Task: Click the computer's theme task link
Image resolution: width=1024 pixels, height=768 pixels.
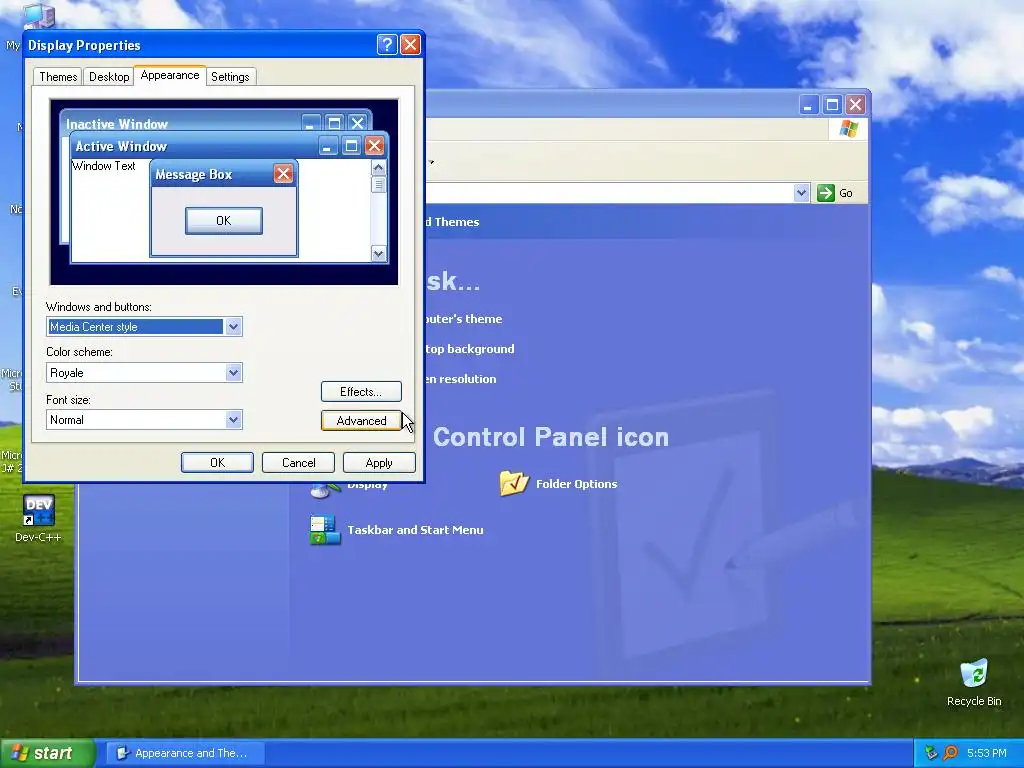Action: (x=463, y=319)
